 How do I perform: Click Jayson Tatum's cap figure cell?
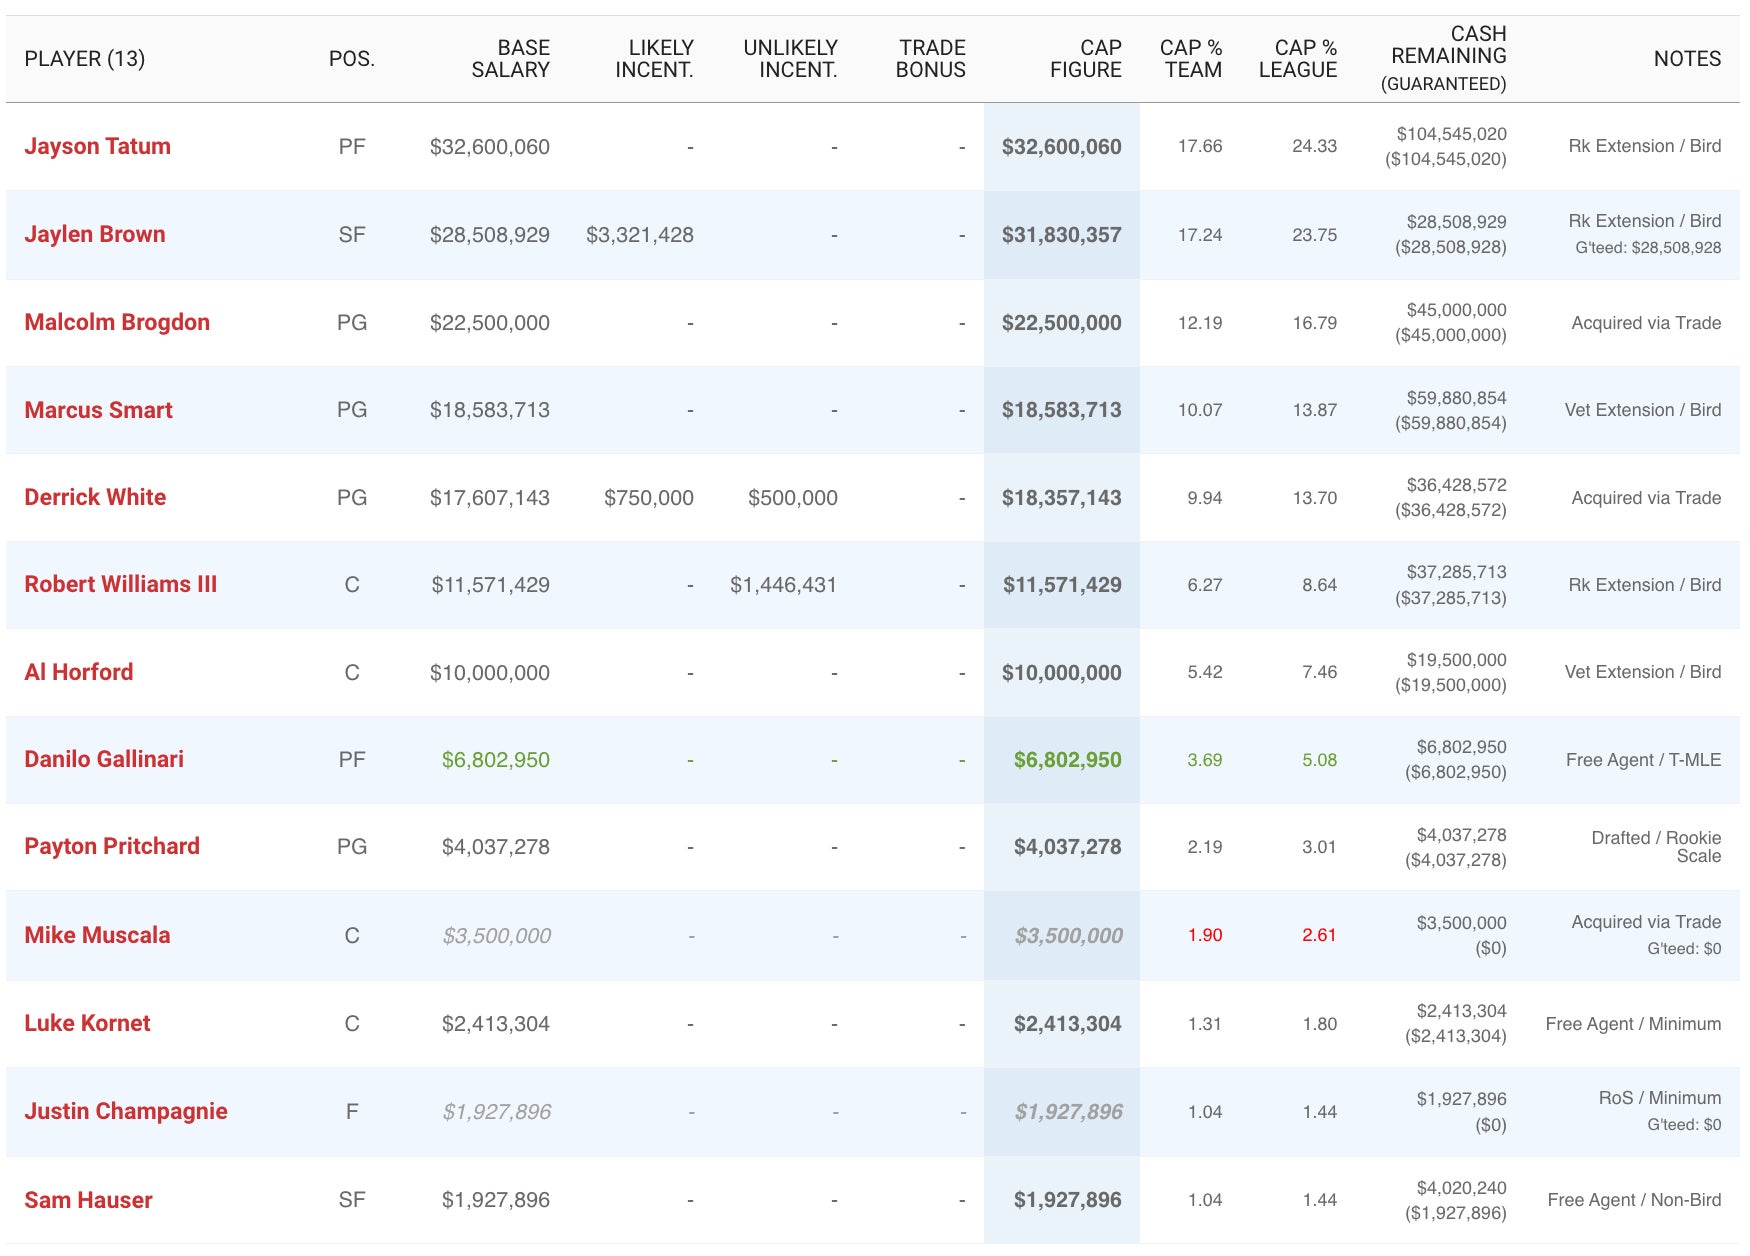(x=1061, y=147)
